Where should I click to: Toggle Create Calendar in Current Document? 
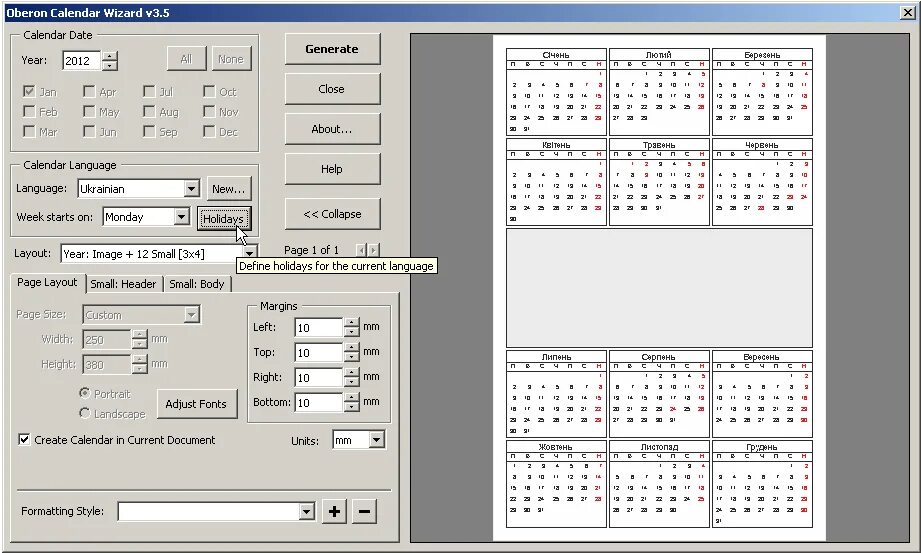24,440
